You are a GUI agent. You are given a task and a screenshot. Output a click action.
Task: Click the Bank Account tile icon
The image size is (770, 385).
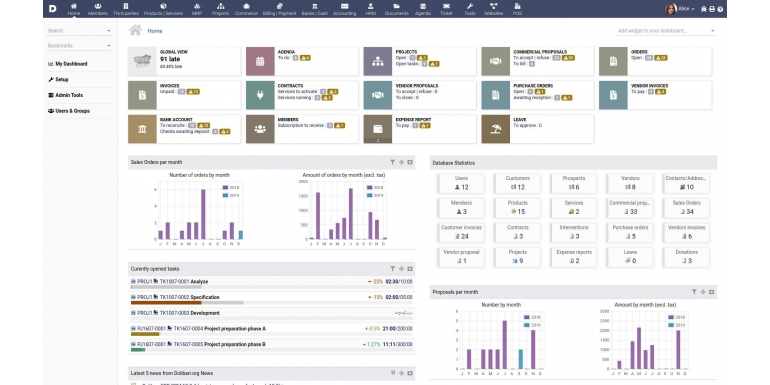[142, 129]
